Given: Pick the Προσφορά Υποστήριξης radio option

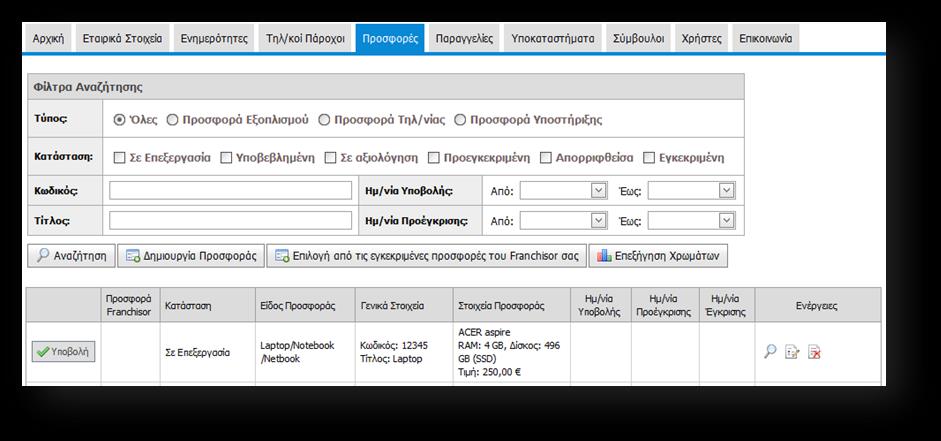Looking at the screenshot, I should tap(460, 120).
